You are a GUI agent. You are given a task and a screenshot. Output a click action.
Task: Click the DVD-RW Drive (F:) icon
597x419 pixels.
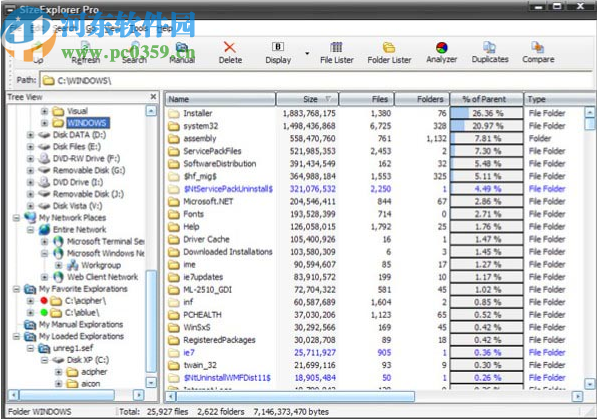(44, 158)
